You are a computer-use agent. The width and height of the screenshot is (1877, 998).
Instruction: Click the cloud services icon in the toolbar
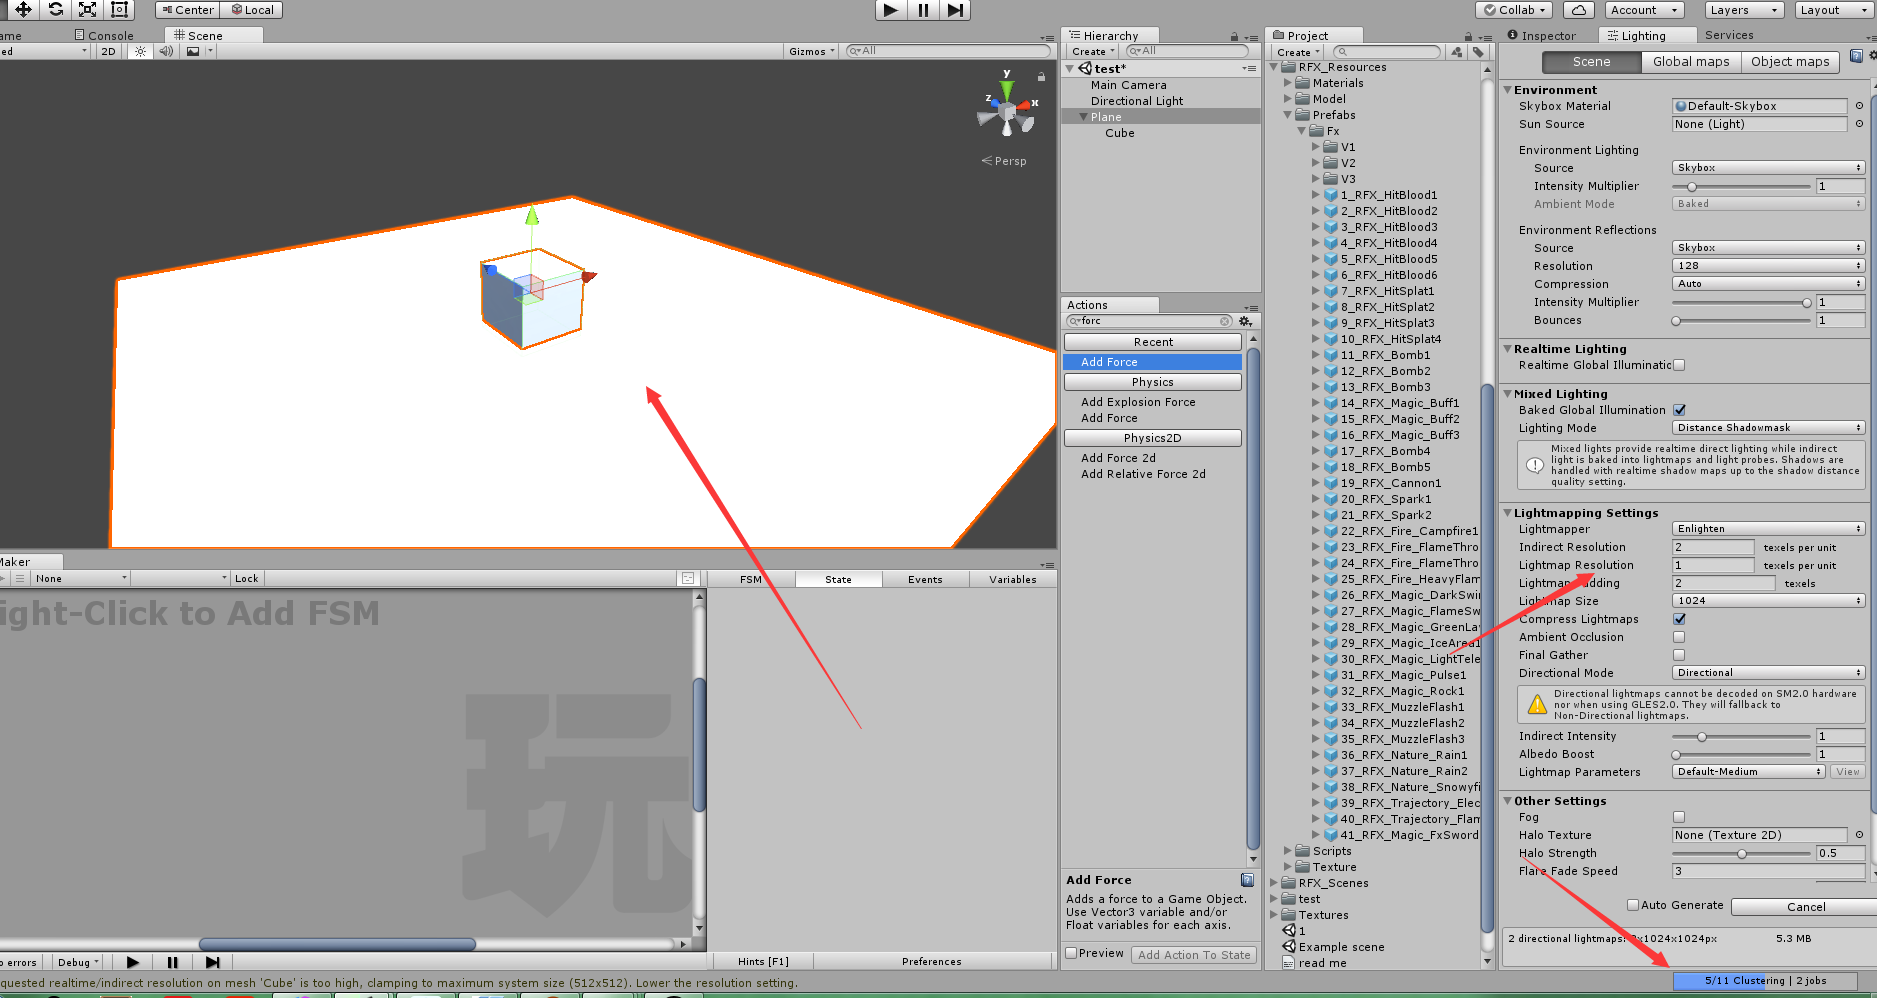point(1578,9)
